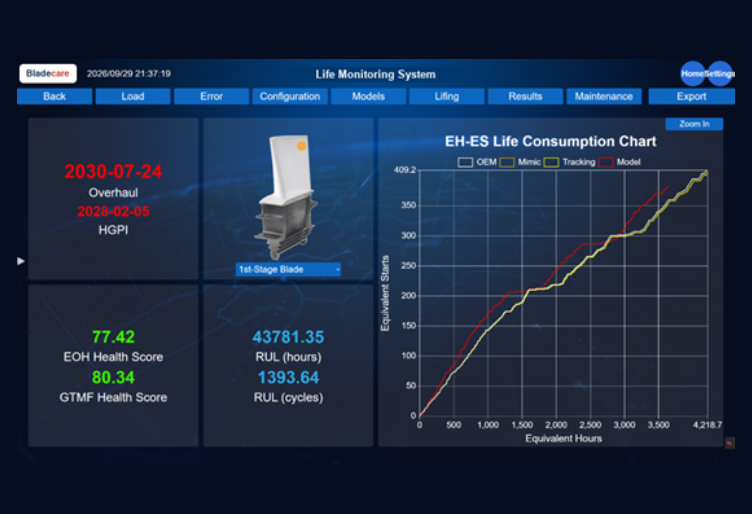
Task: Click the EOH Health Score label
Action: click(x=113, y=357)
